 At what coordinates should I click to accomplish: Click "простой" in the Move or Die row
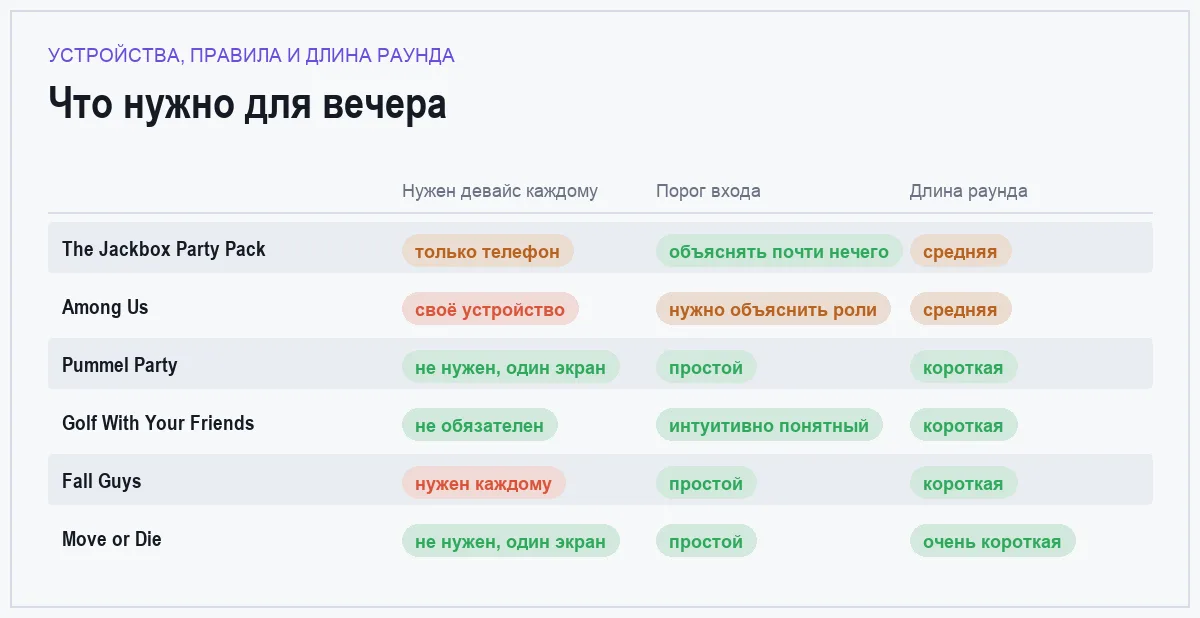(x=706, y=541)
